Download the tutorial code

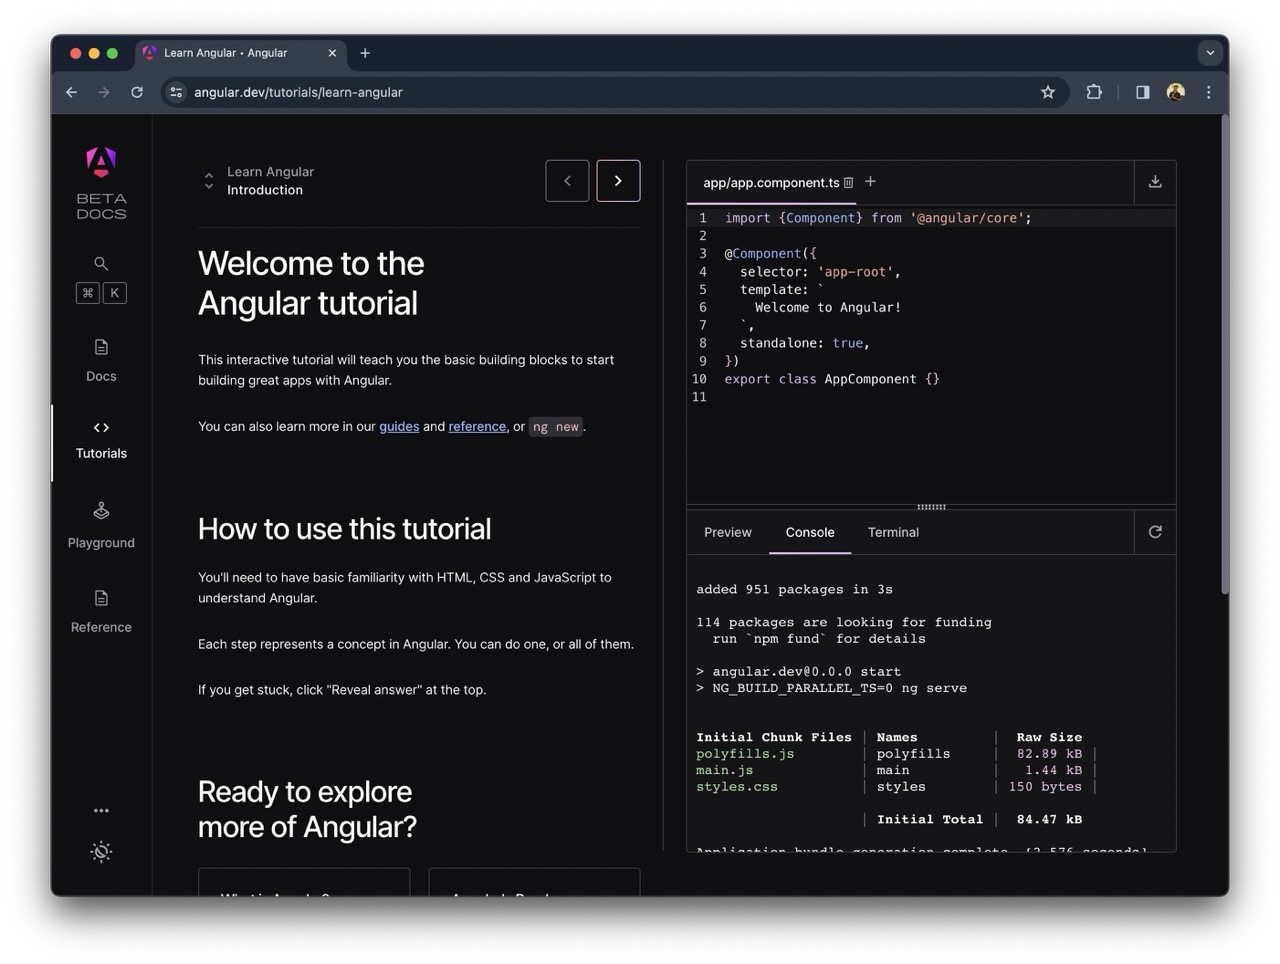tap(1155, 181)
